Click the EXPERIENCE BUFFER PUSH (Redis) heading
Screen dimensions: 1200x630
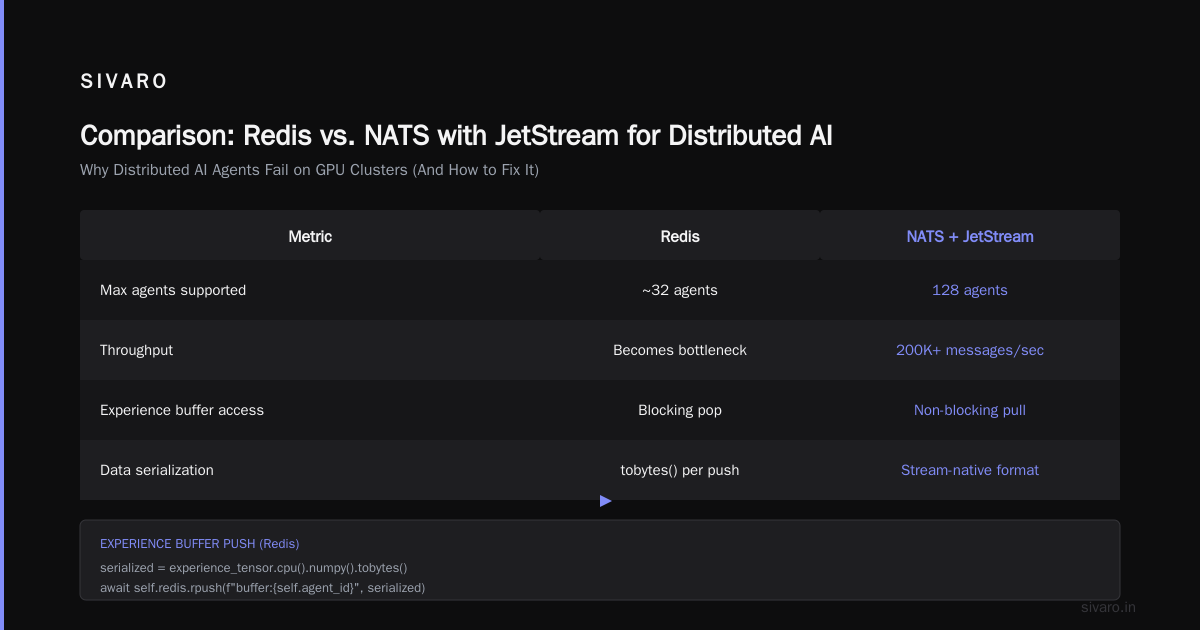pyautogui.click(x=200, y=544)
